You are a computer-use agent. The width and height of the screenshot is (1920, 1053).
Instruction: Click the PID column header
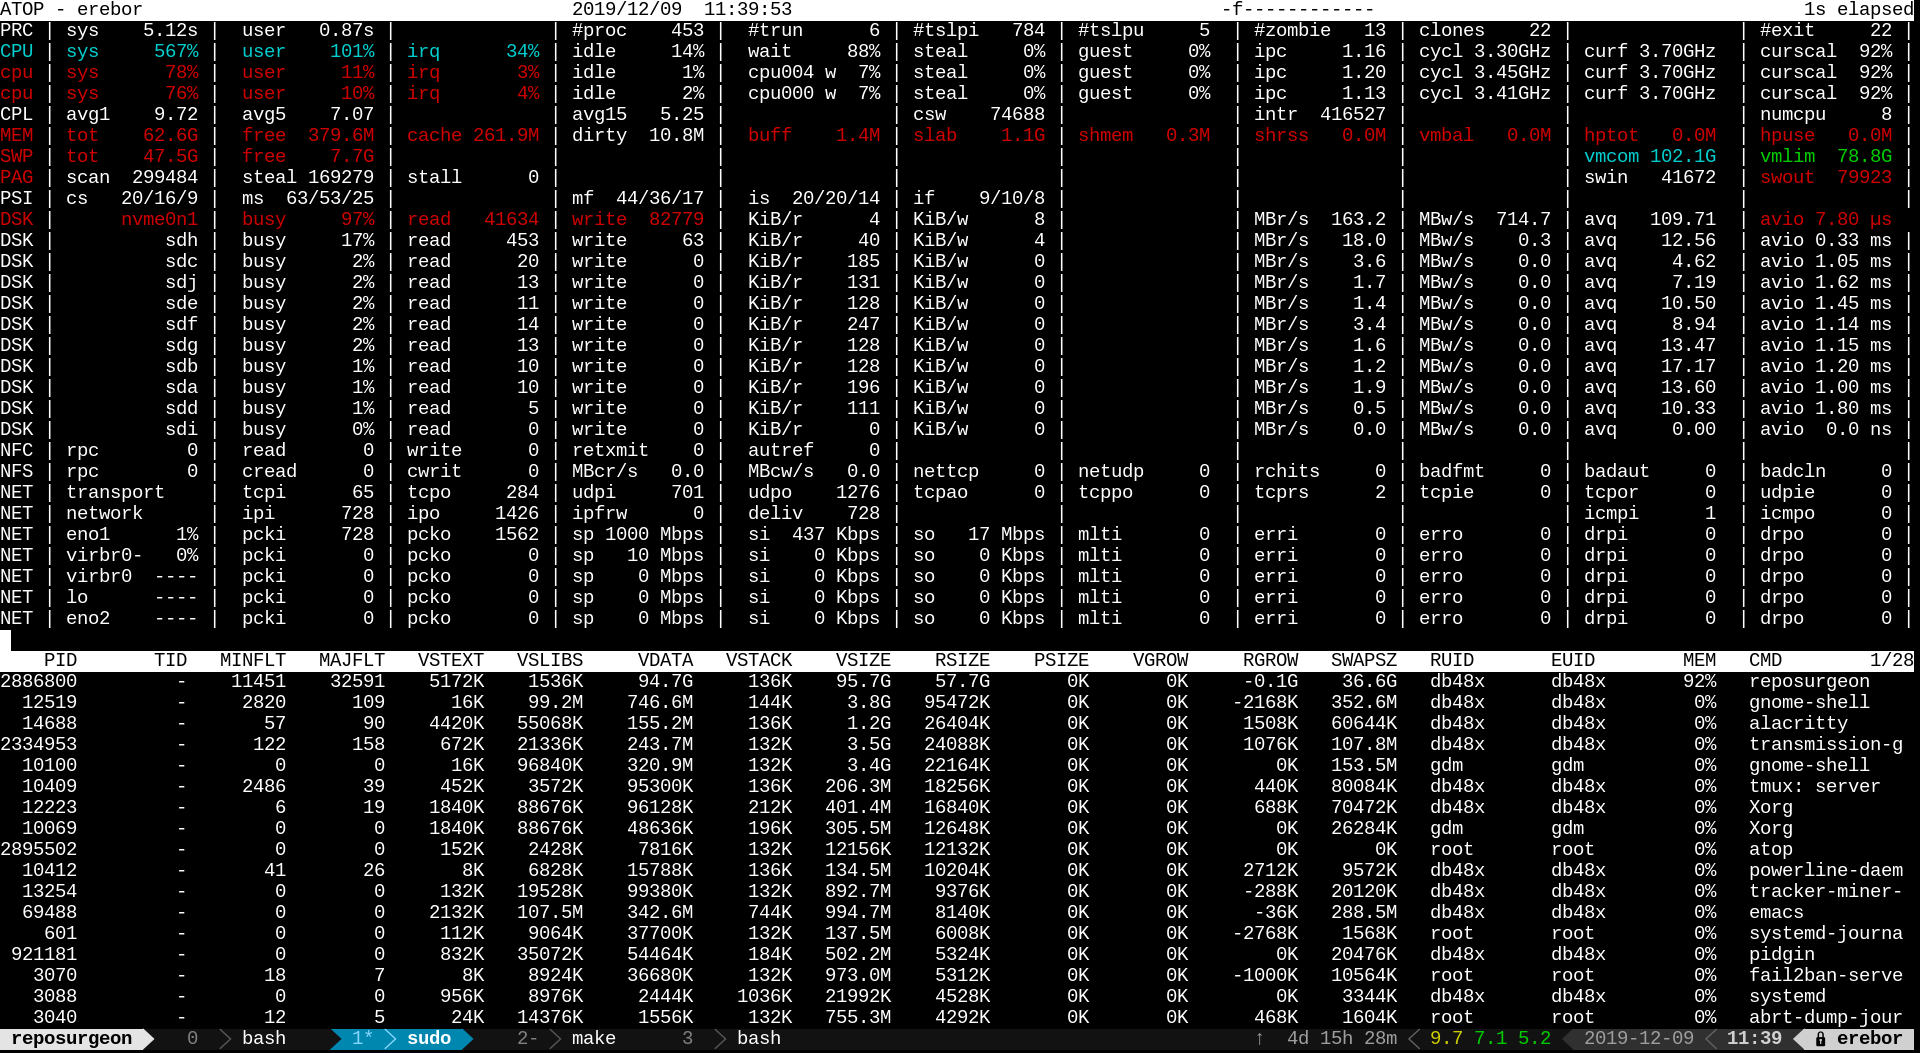[61, 661]
